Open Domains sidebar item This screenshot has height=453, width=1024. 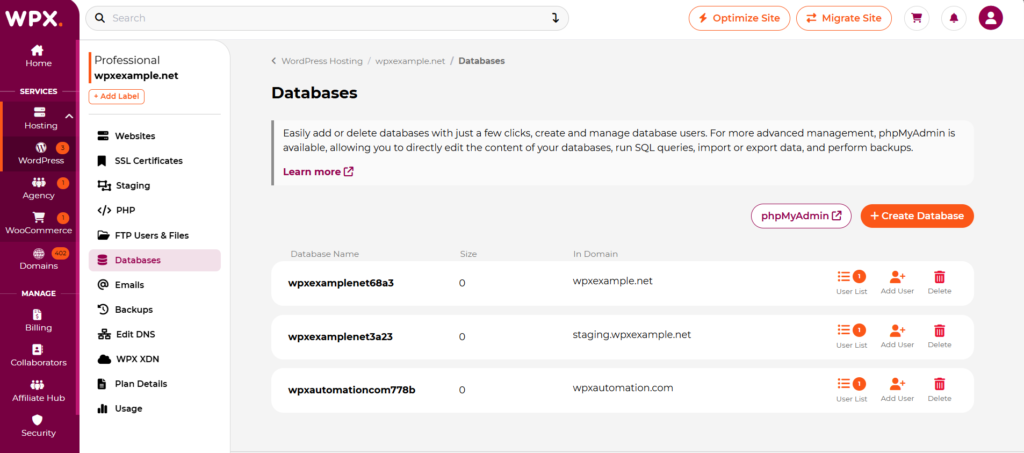click(38, 259)
